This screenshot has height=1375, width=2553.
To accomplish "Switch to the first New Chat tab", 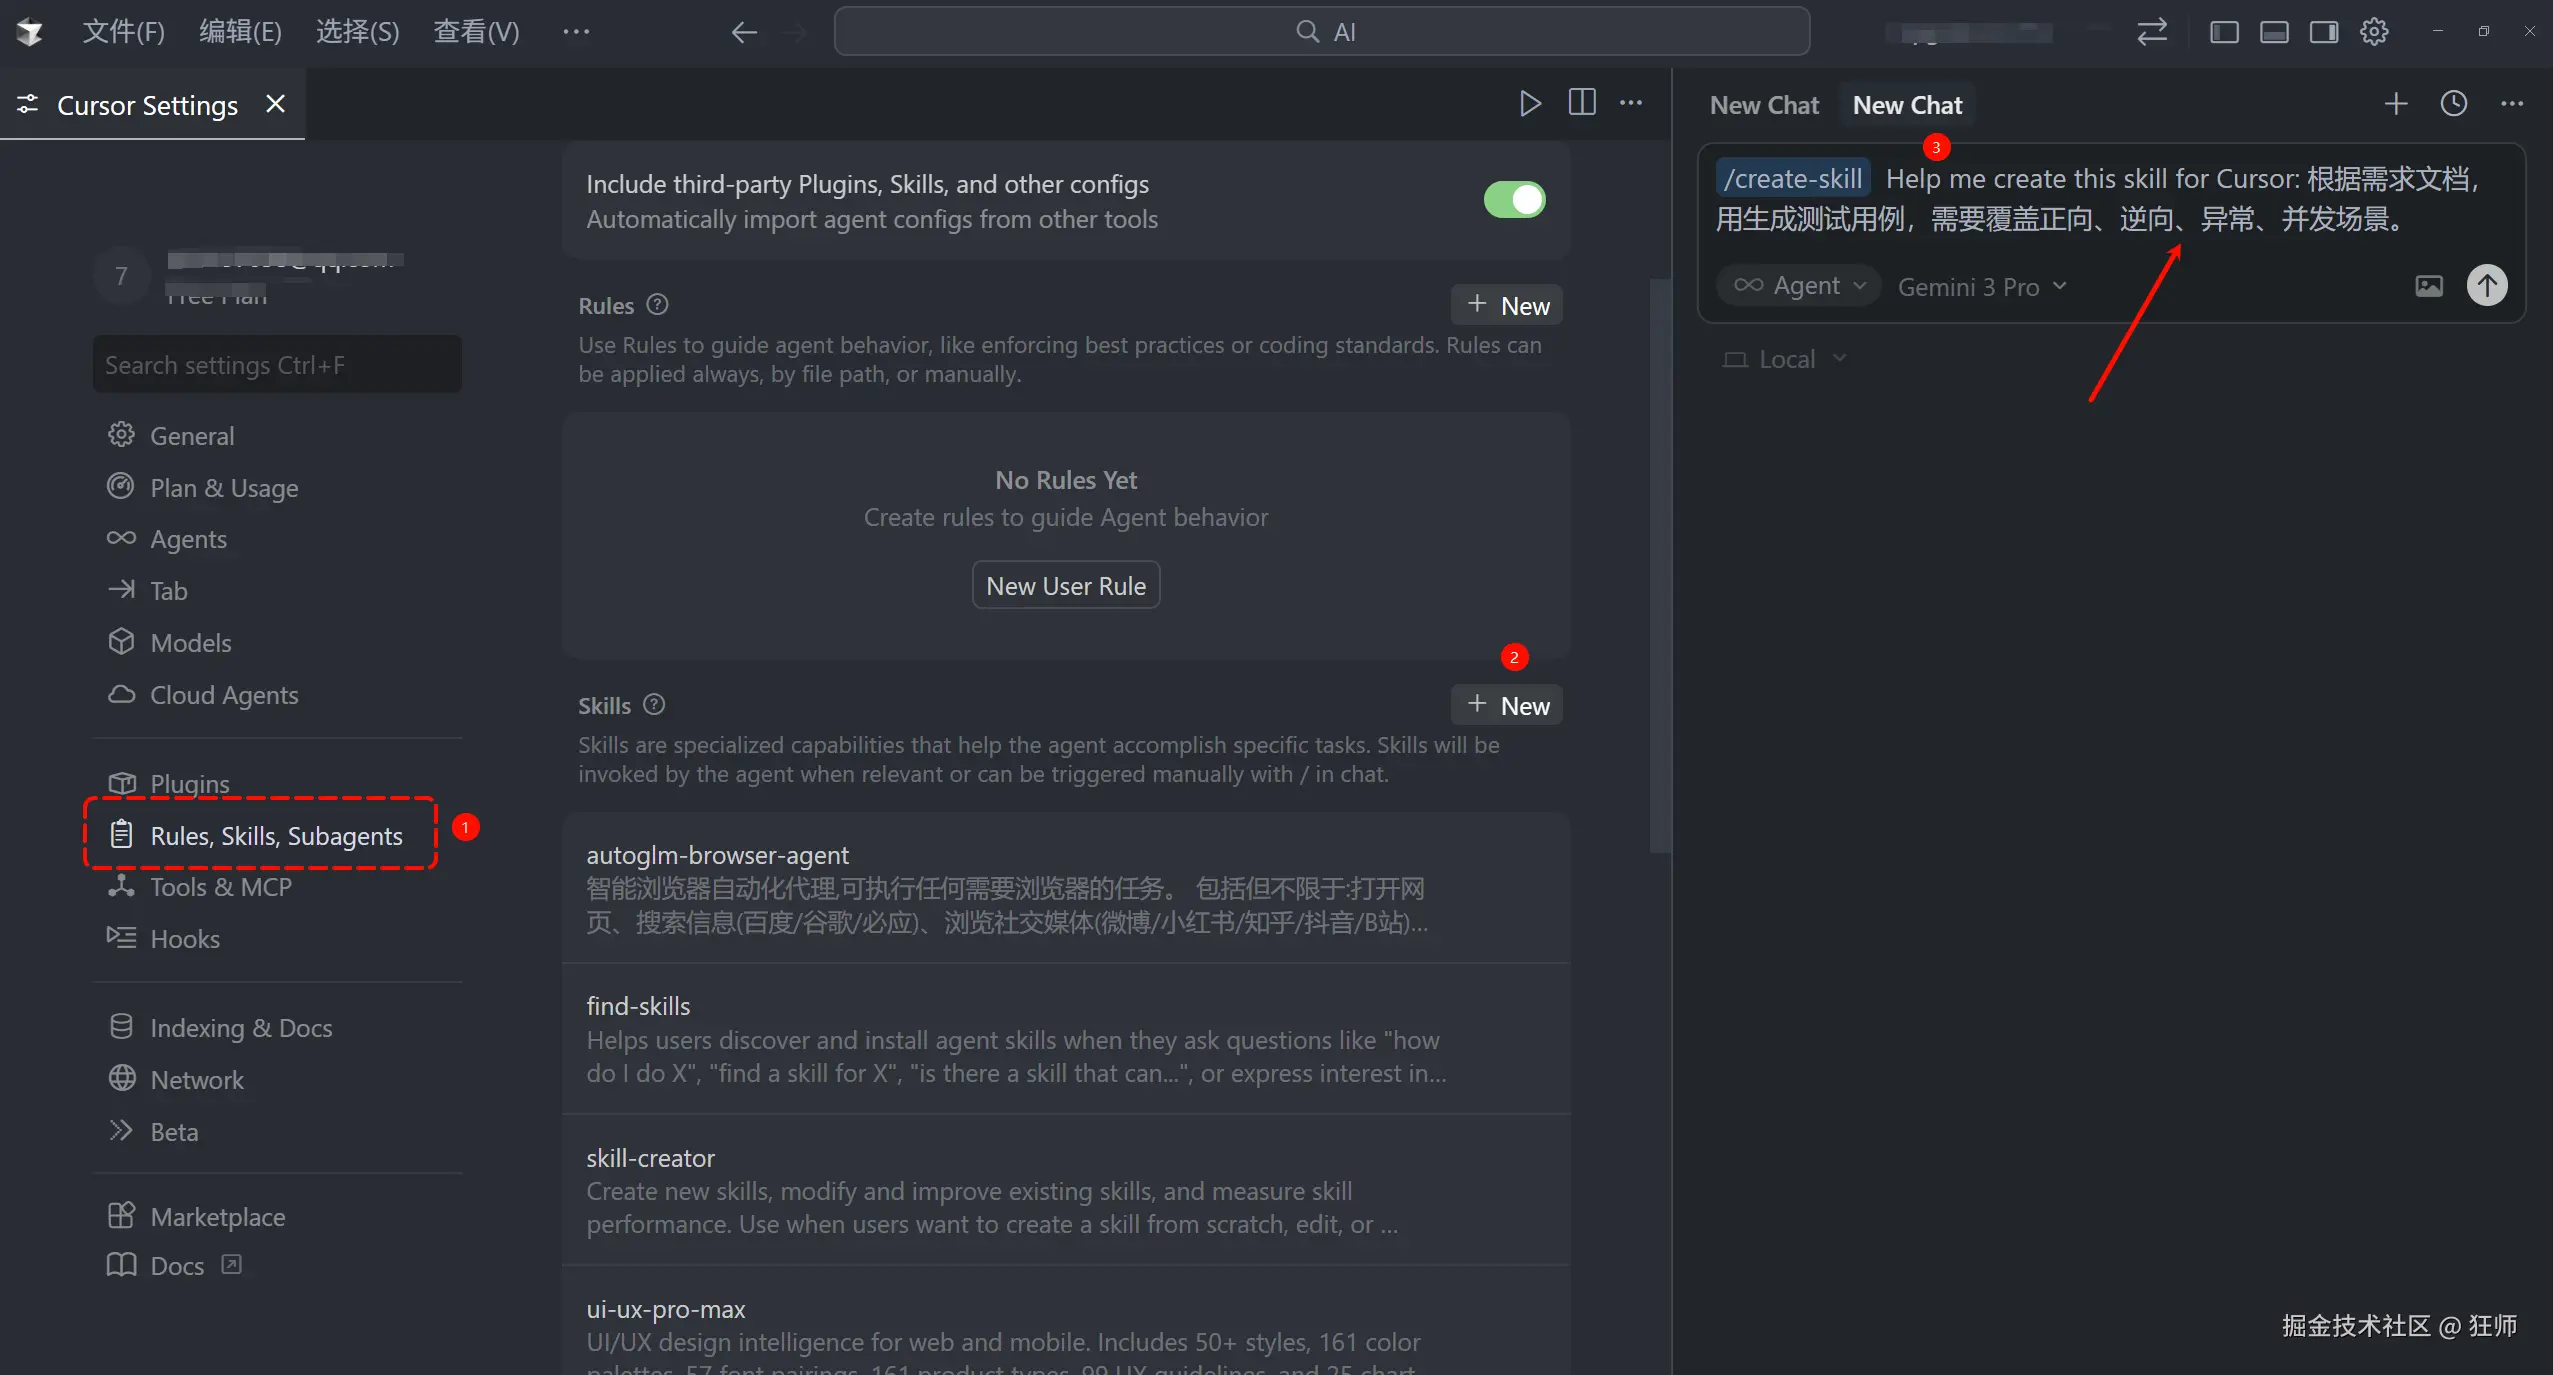I will 1764,105.
